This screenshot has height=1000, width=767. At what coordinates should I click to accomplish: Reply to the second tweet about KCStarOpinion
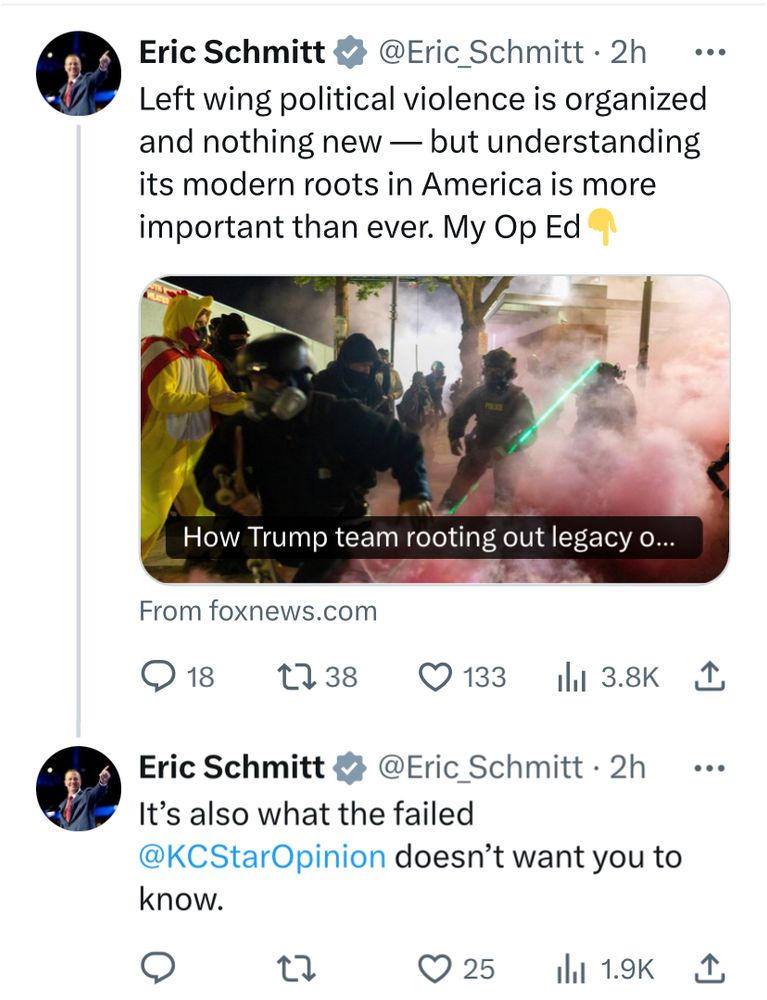[159, 968]
